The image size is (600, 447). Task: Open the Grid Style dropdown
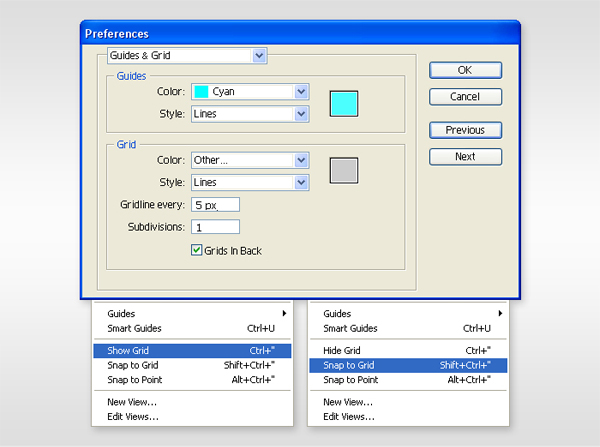coord(249,182)
